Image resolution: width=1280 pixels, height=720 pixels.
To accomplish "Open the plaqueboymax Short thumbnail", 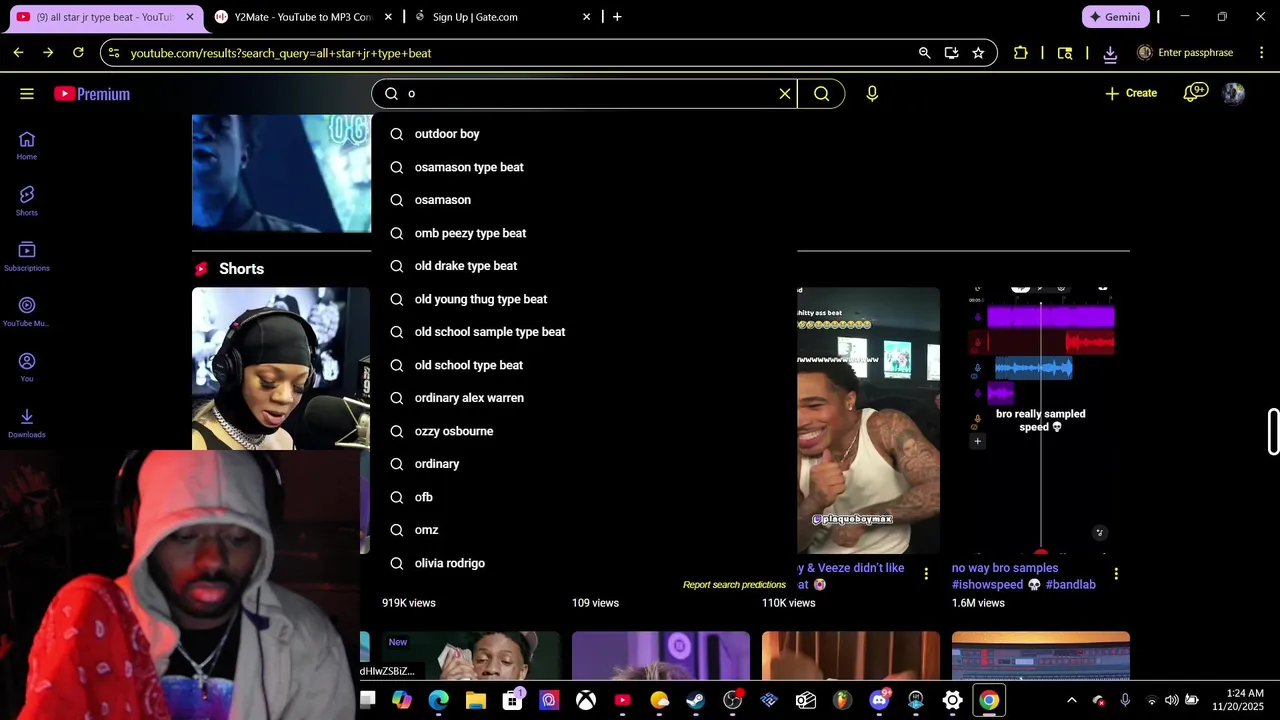I will click(x=868, y=420).
